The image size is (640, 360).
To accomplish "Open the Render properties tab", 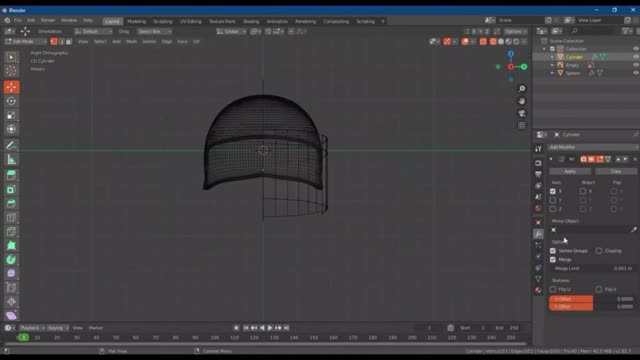I will [538, 163].
